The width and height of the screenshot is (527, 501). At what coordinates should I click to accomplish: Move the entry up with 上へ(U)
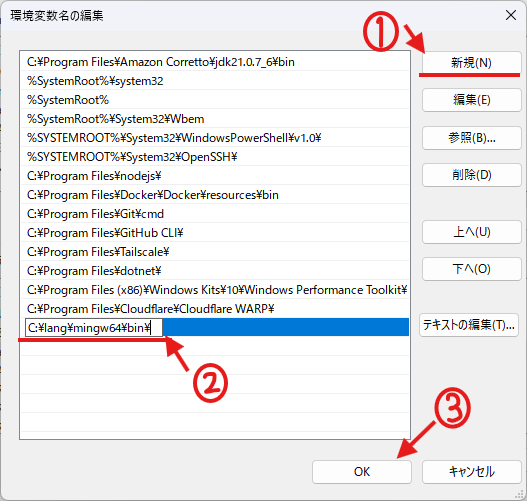pyautogui.click(x=472, y=232)
